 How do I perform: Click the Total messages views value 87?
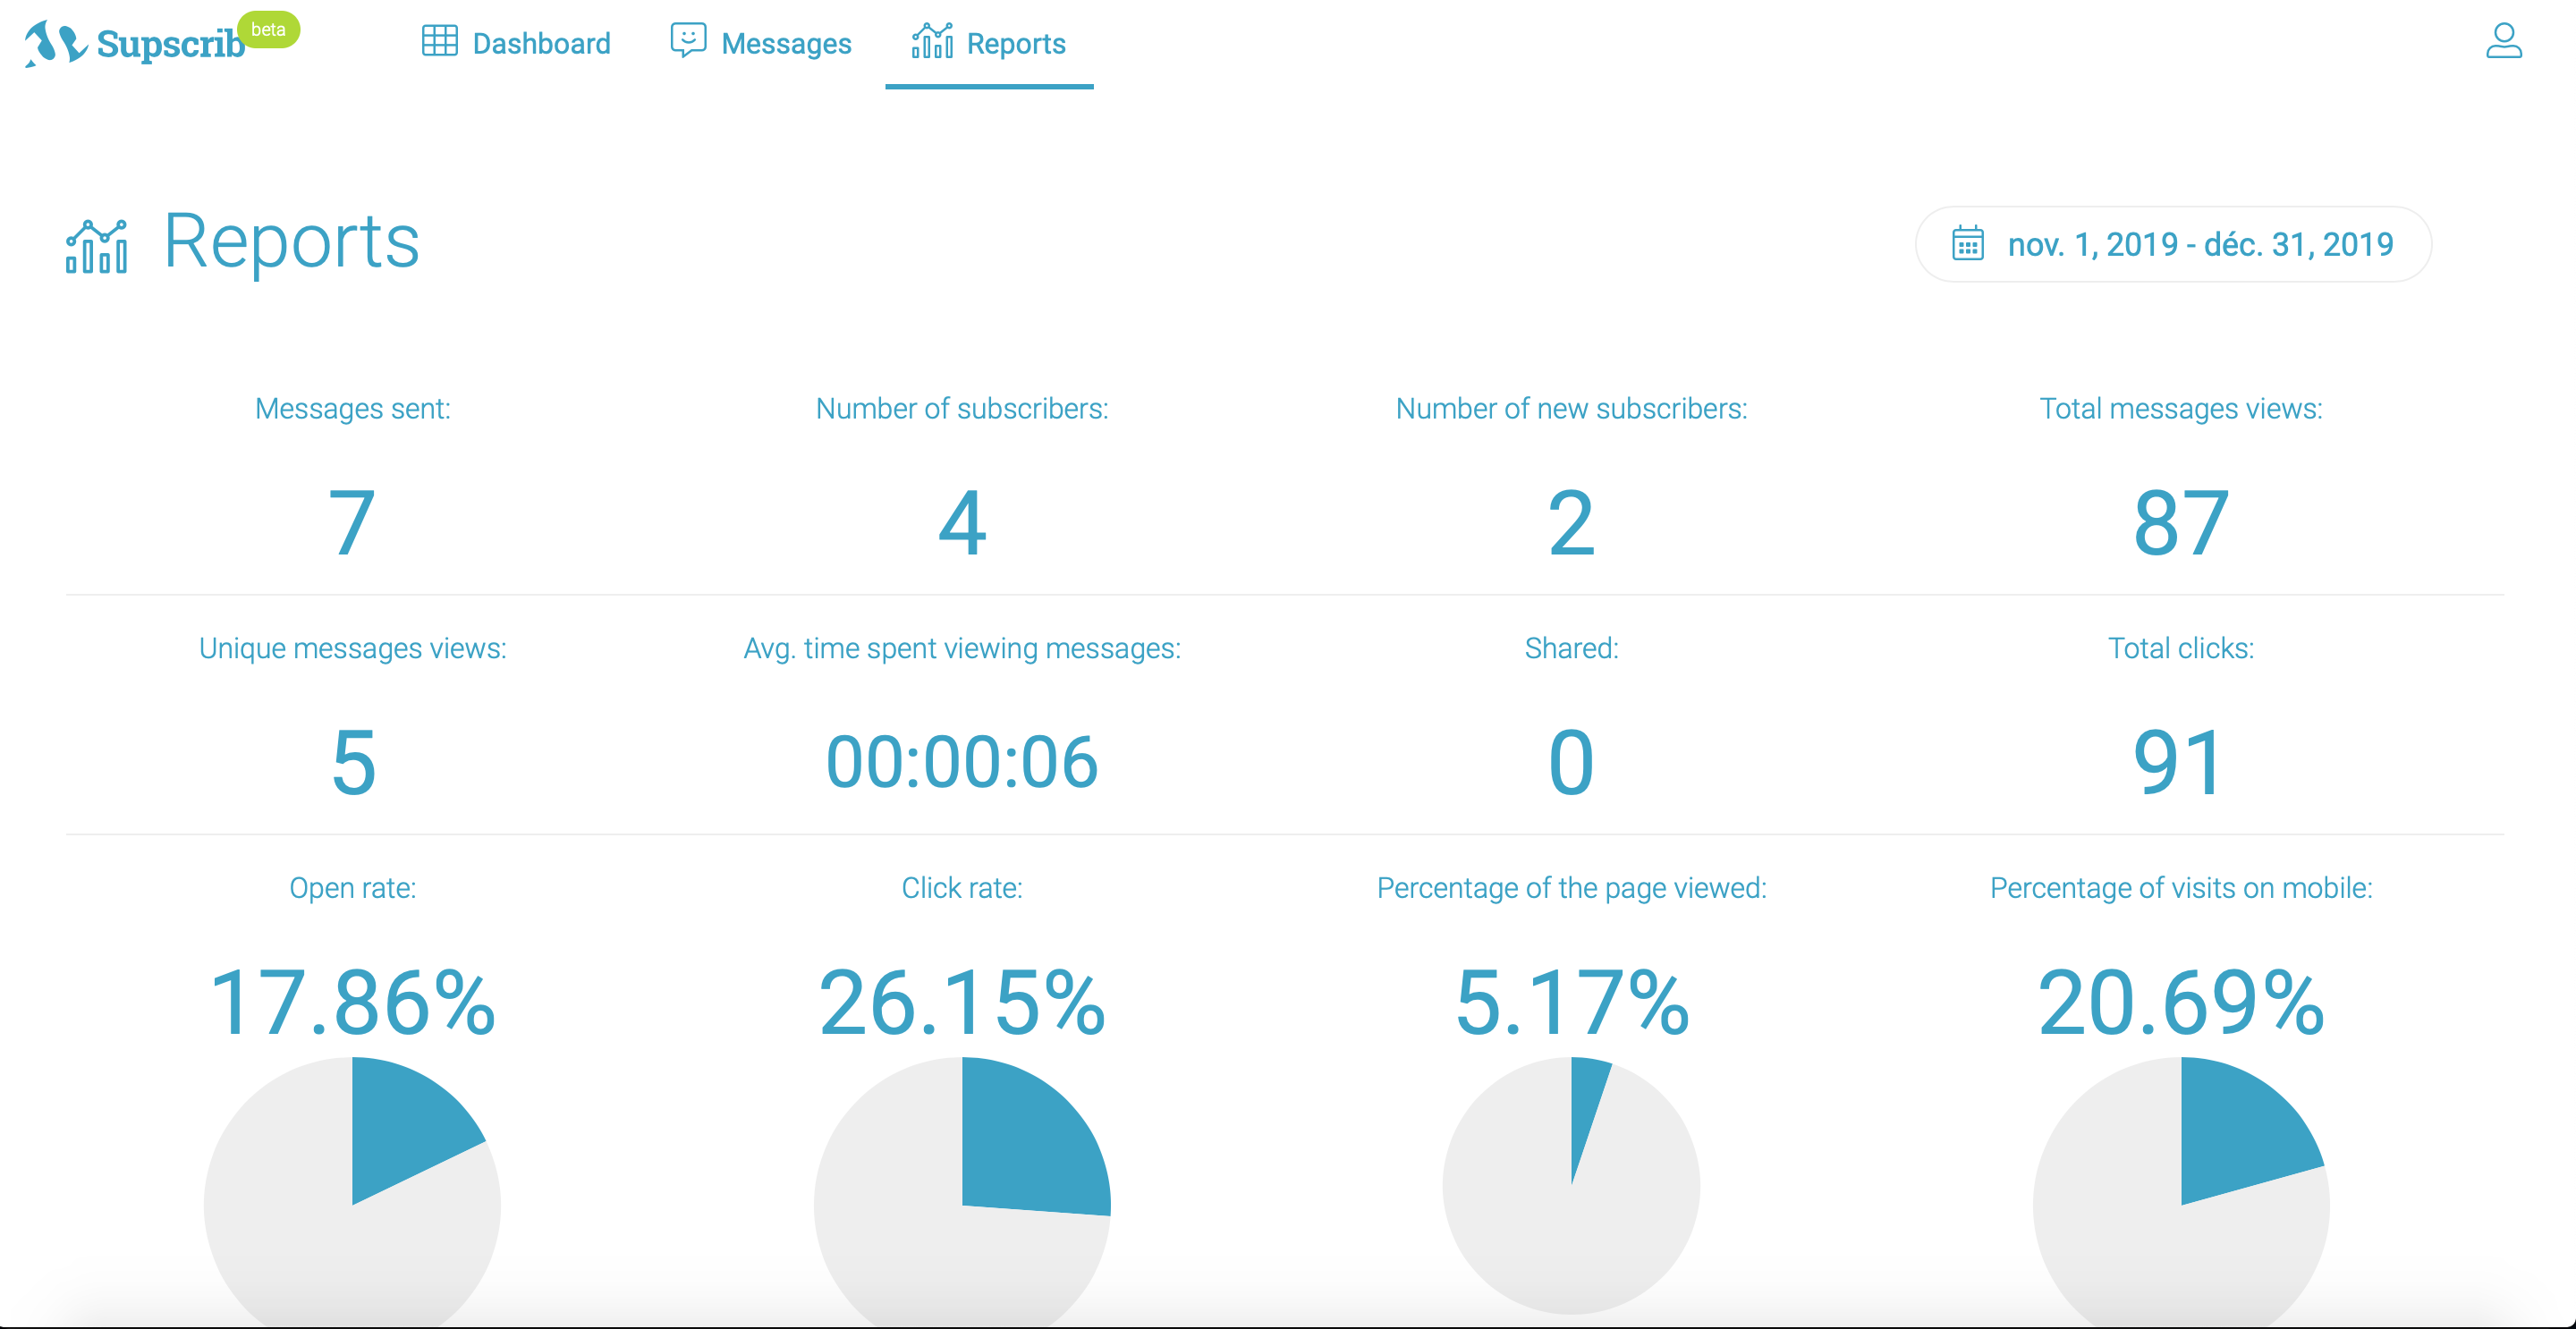click(x=2181, y=523)
